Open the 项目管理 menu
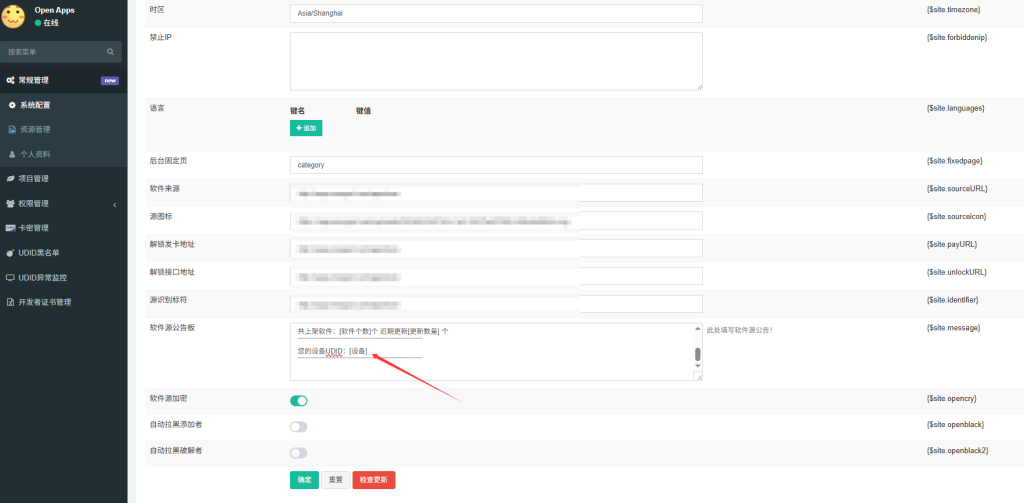Viewport: 1024px width, 503px height. tap(63, 178)
